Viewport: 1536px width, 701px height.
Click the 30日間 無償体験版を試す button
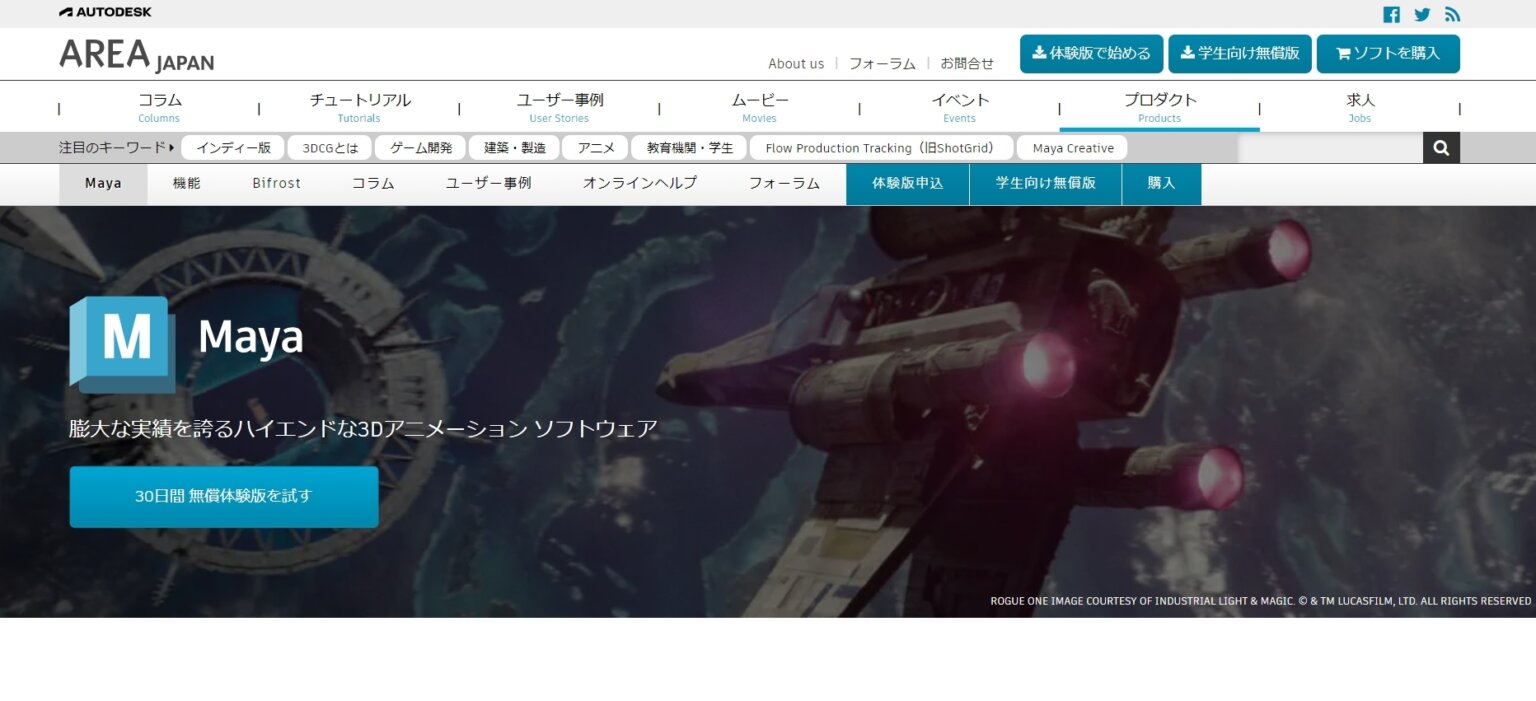(x=223, y=496)
